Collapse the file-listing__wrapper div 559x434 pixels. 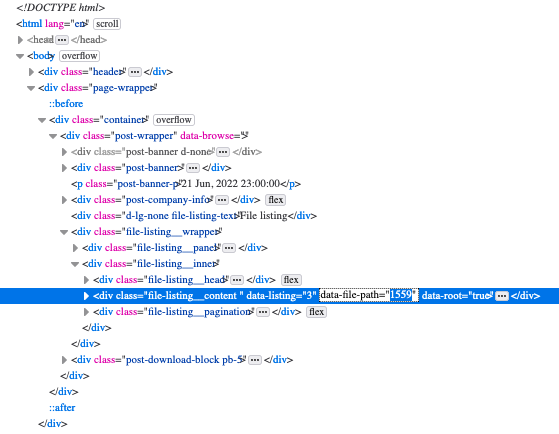(x=65, y=232)
